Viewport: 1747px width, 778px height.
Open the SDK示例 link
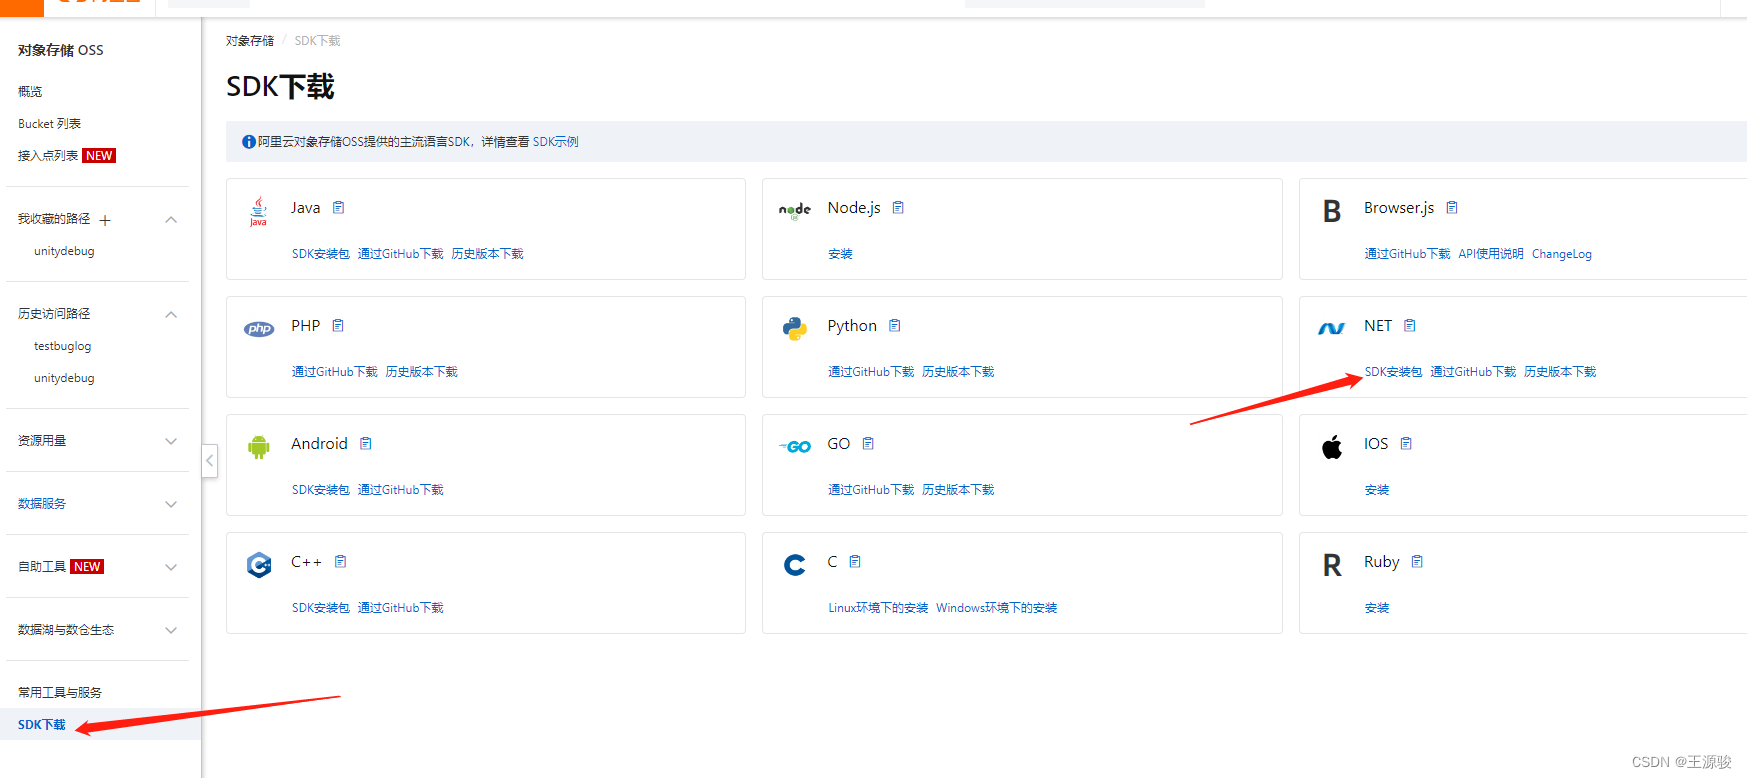pos(555,142)
